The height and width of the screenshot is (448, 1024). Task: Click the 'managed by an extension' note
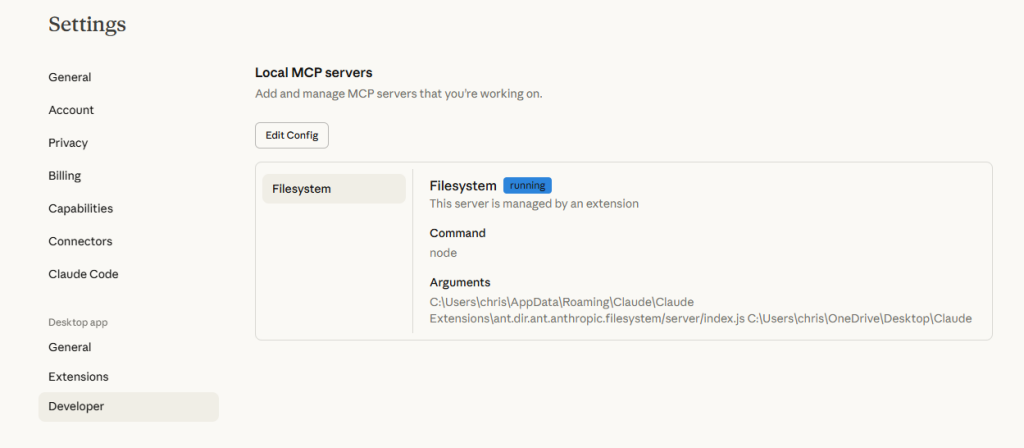(534, 204)
